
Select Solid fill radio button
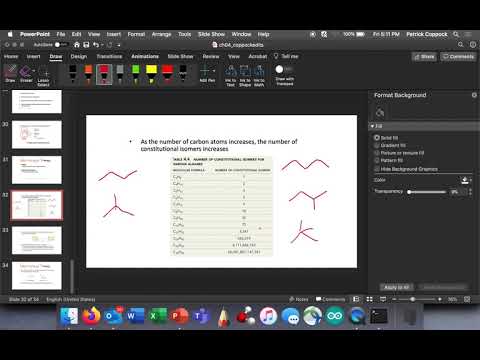pyautogui.click(x=377, y=138)
